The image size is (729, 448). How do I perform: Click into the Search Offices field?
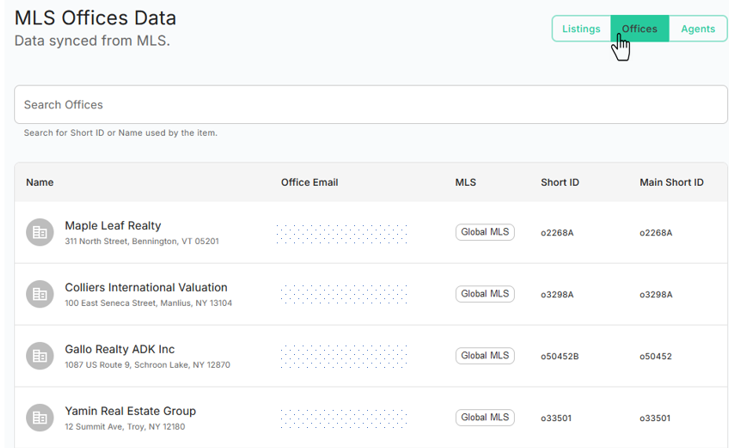370,105
